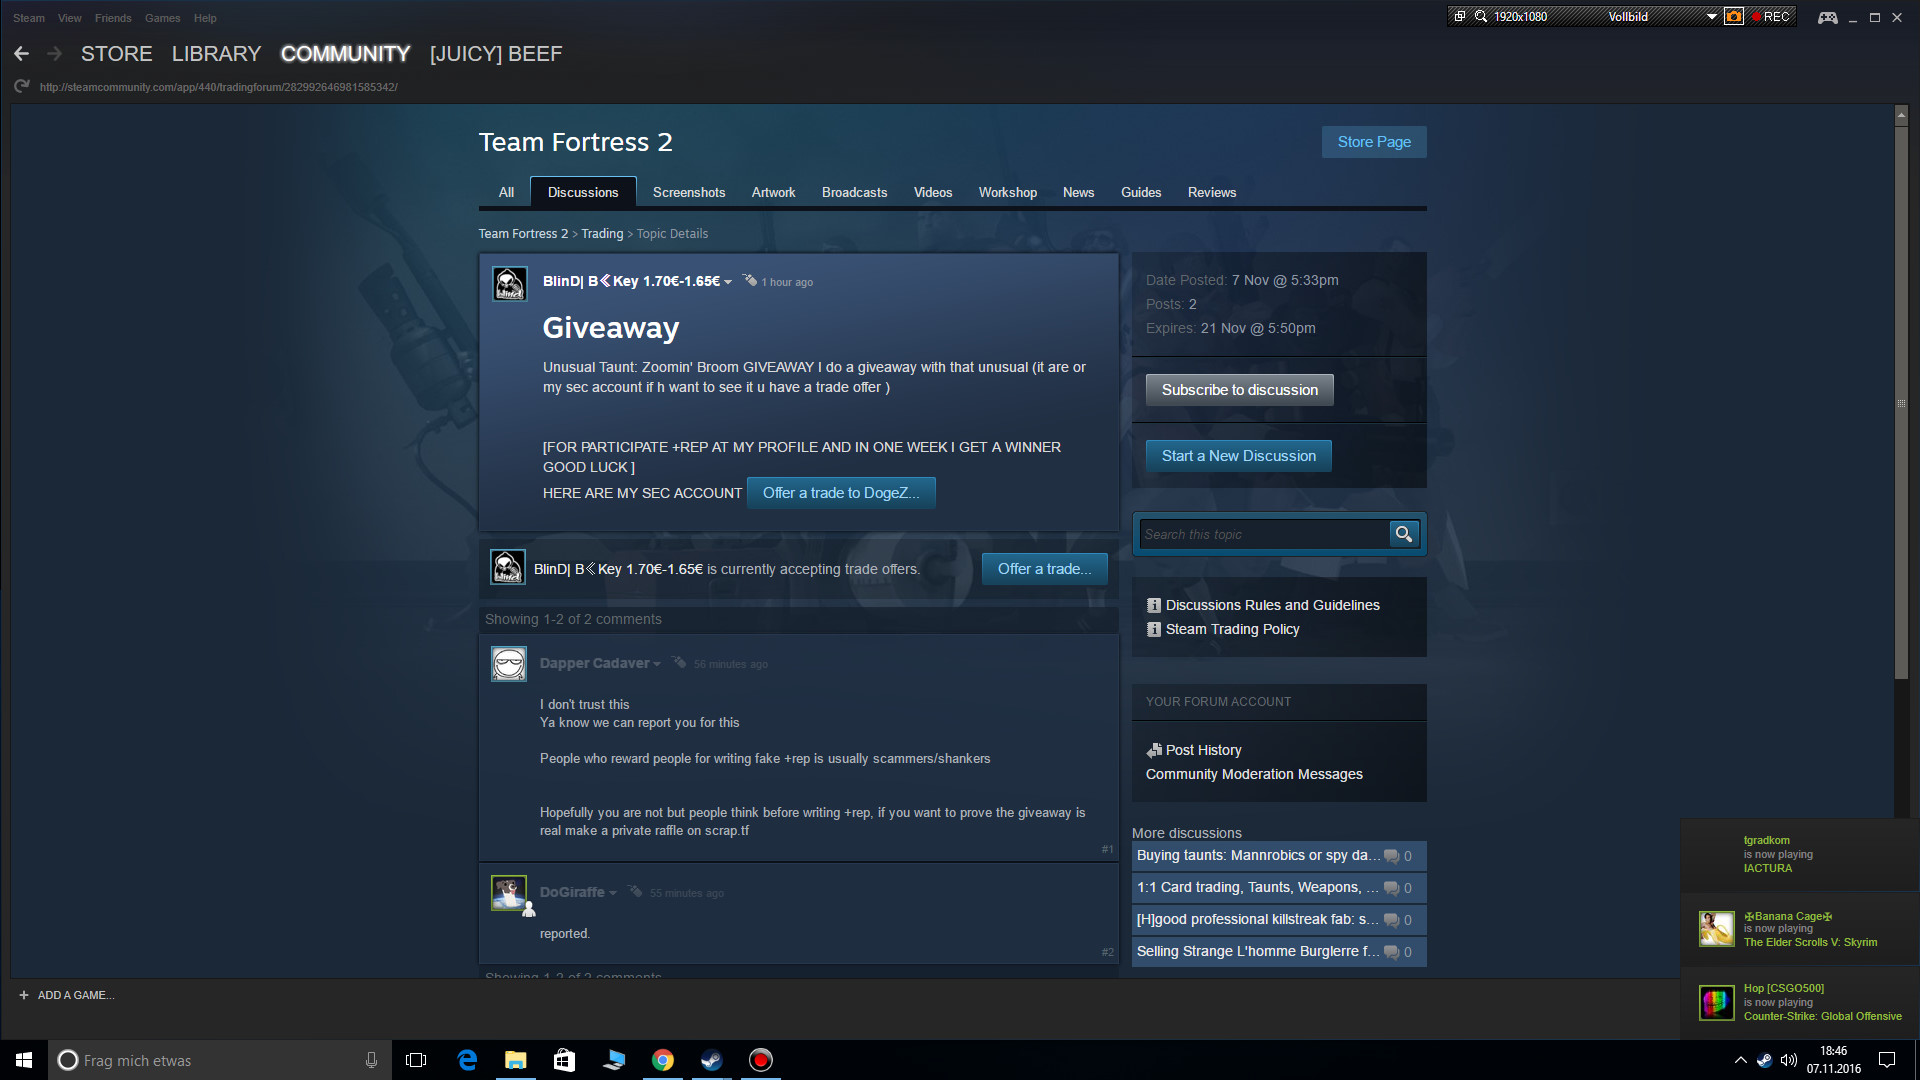Switch to the Screenshots tab
The image size is (1920, 1080).
tap(688, 192)
